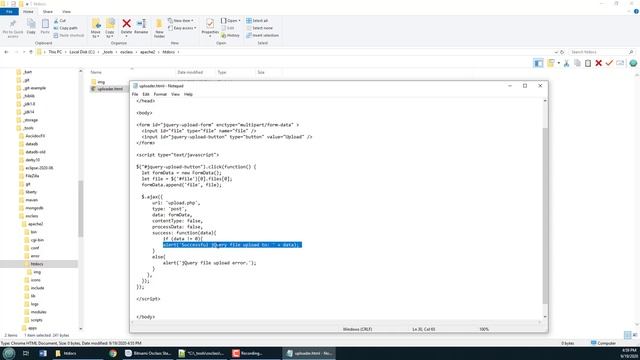Select modules in the folder tree
640x360 pixels.
(x=38, y=312)
